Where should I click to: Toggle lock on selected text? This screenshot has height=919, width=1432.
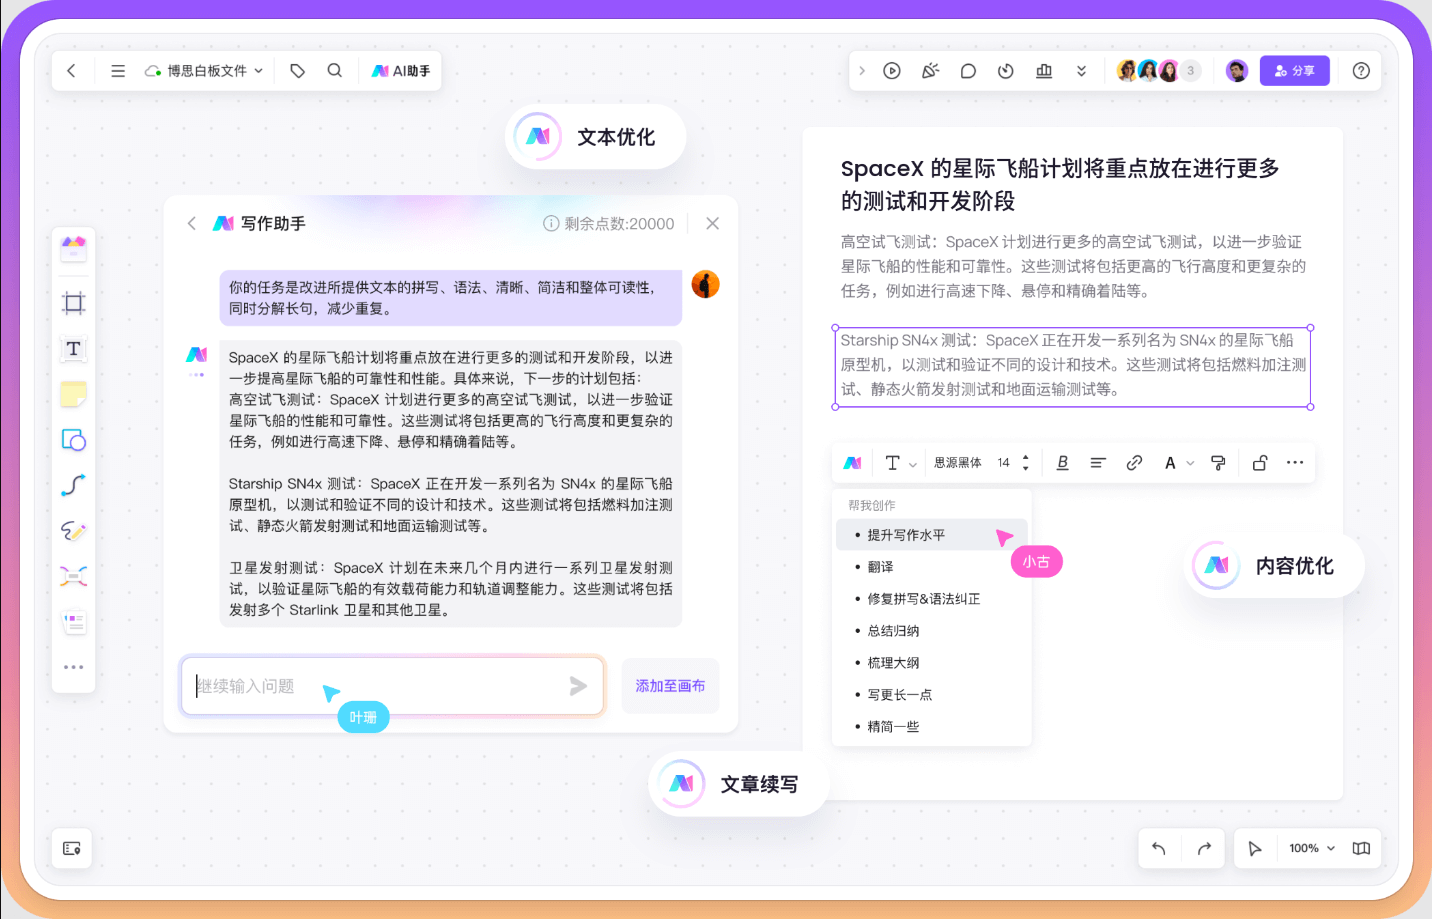click(1260, 463)
